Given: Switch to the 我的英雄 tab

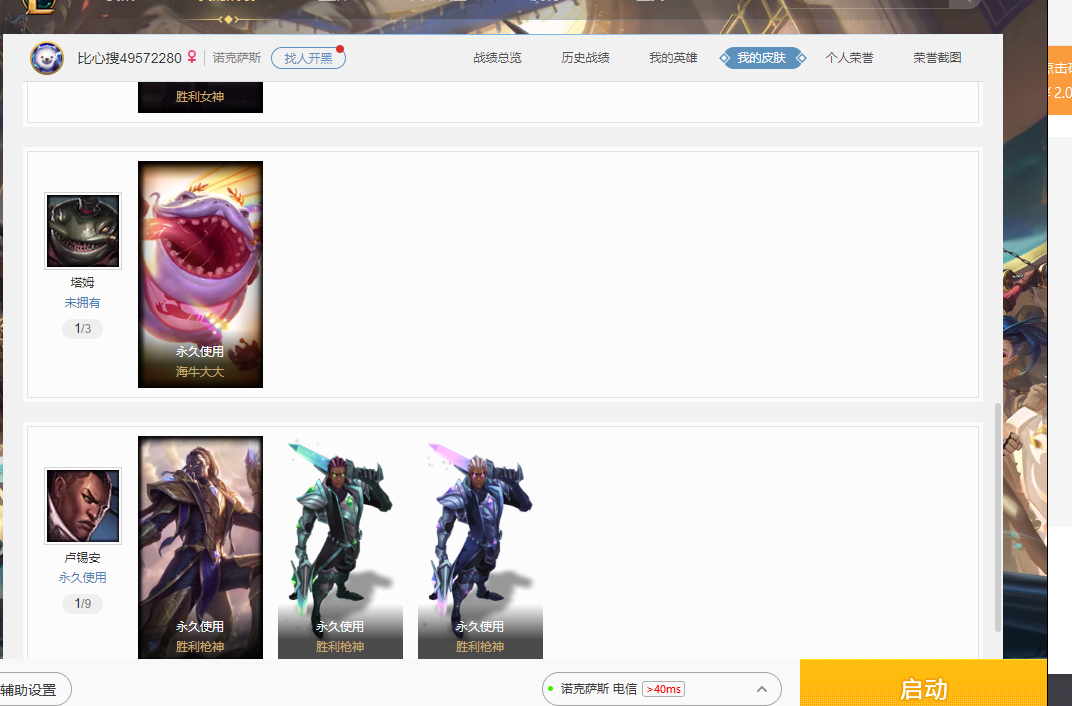Looking at the screenshot, I should click(x=673, y=58).
